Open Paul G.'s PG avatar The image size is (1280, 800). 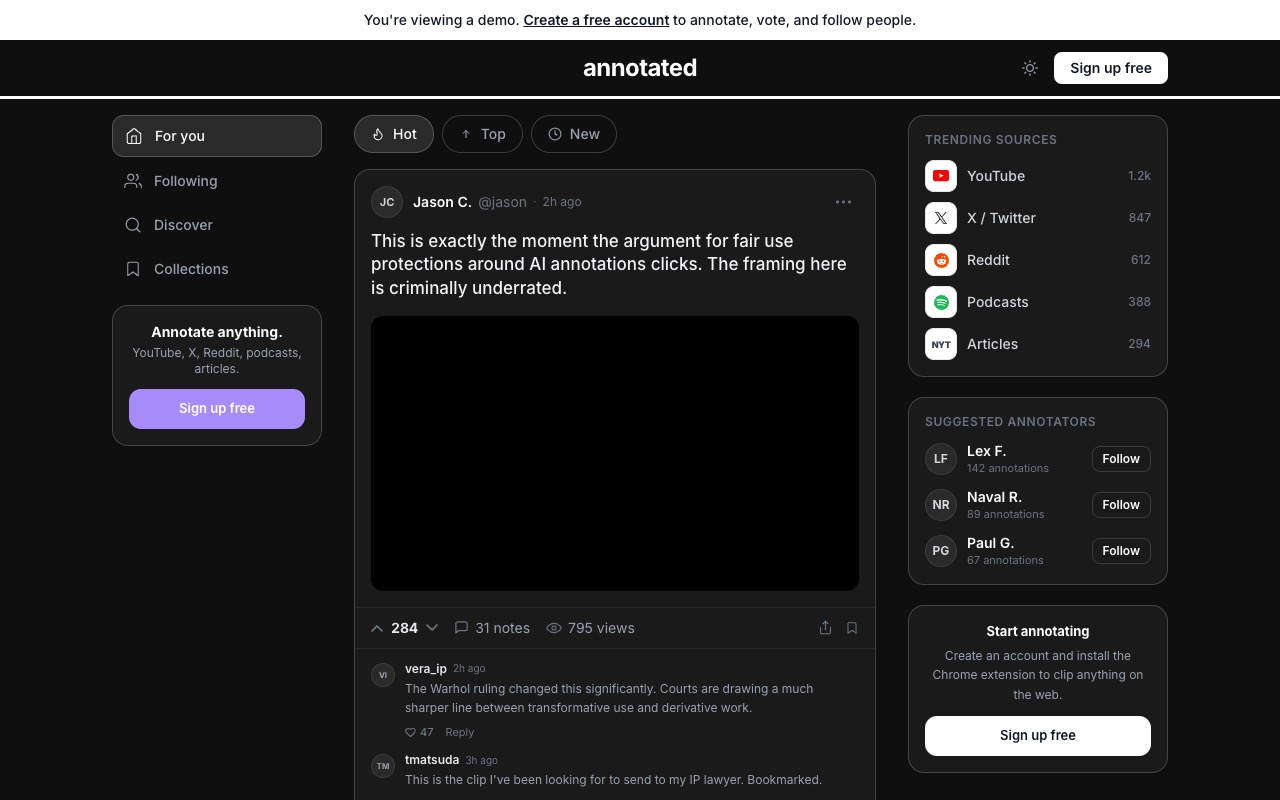coord(941,551)
